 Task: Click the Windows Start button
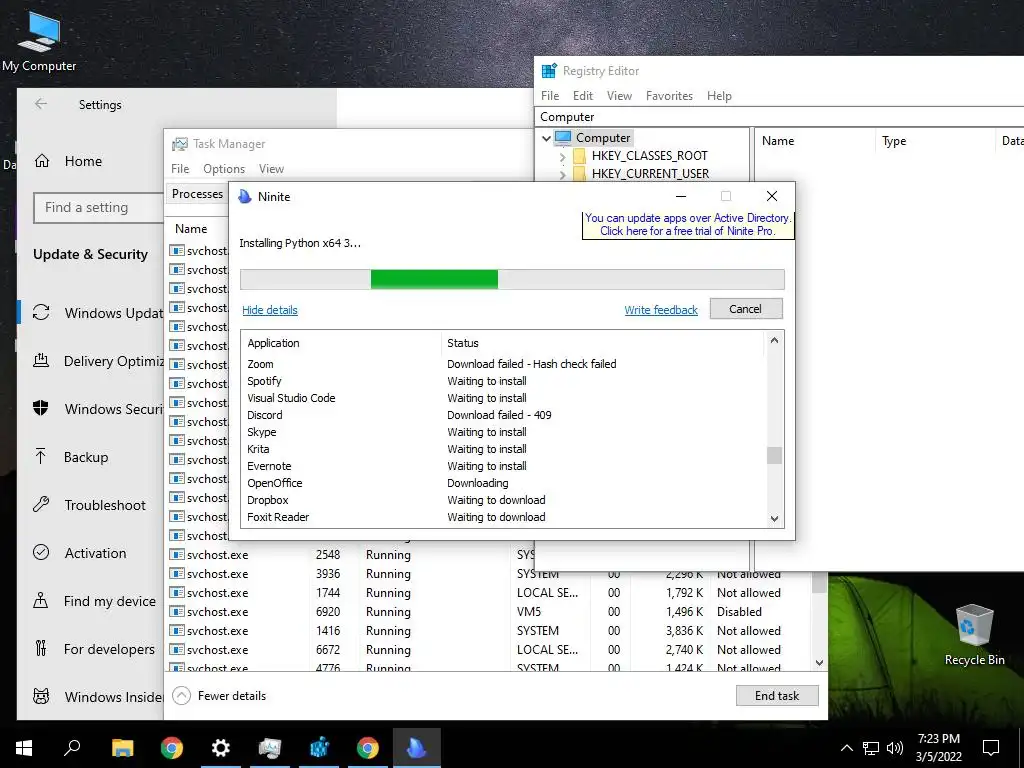tap(24, 748)
